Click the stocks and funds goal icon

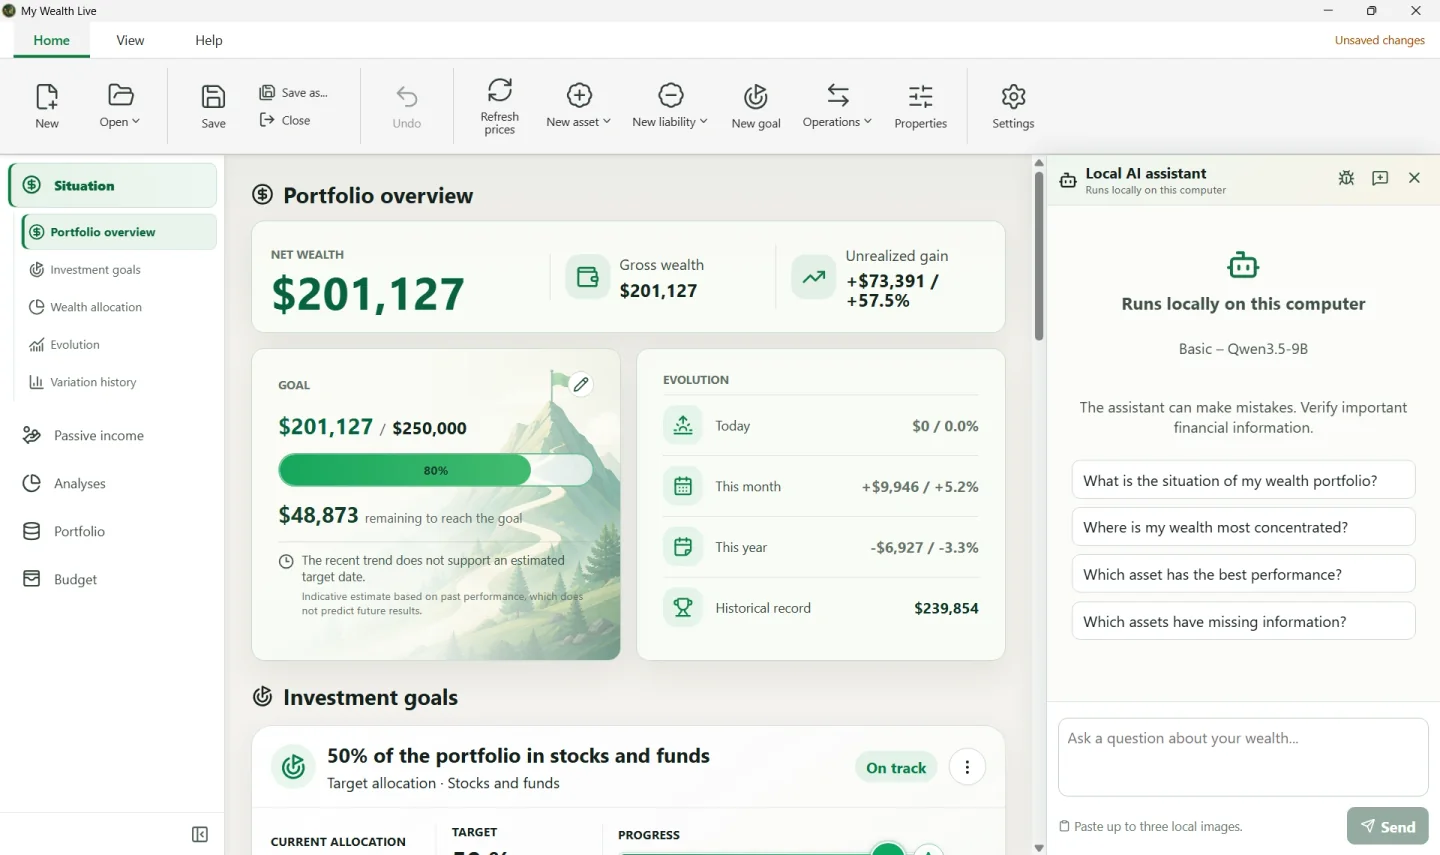[293, 767]
